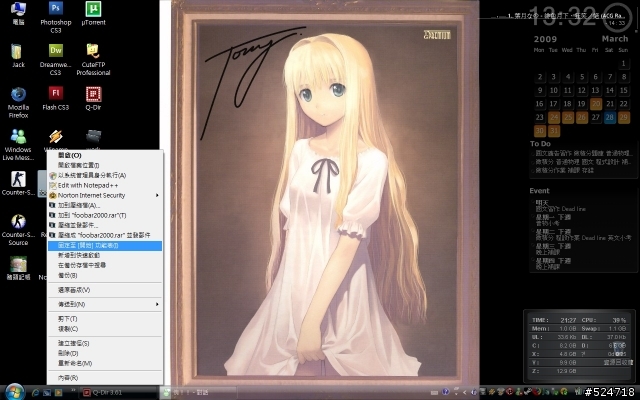Click the blue help icon in system tray
The image size is (640, 400).
445,392
